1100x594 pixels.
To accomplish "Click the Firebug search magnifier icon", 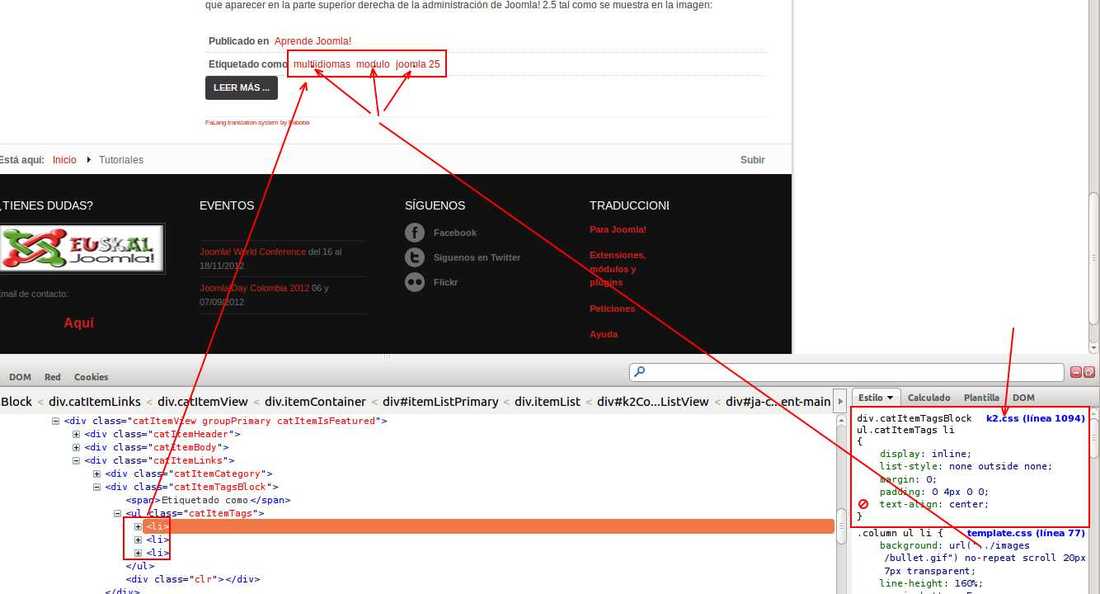I will pos(639,372).
